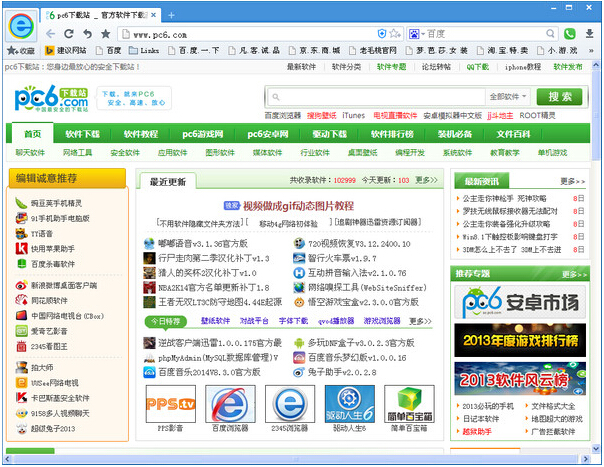Click 更多>> in the 最新资讯 panel
The height and width of the screenshot is (467, 604).
572,181
